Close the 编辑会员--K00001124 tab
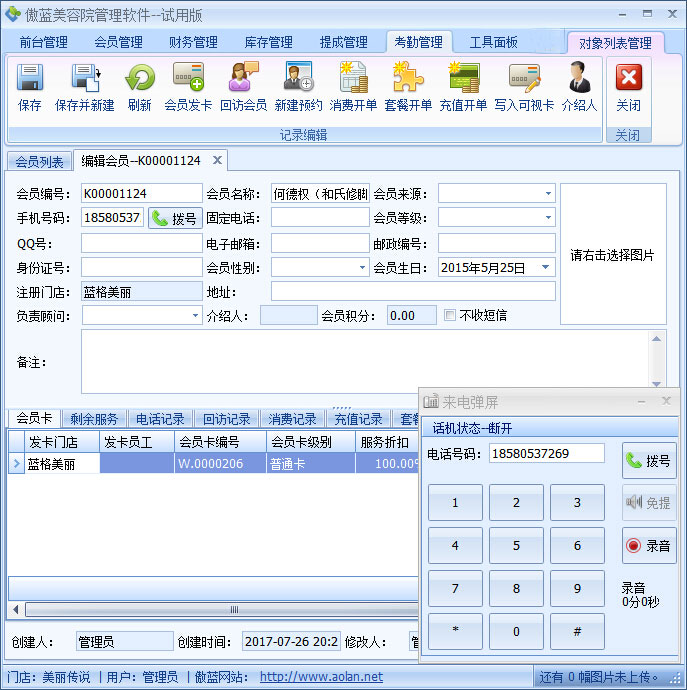The height and width of the screenshot is (690, 687). [217, 160]
